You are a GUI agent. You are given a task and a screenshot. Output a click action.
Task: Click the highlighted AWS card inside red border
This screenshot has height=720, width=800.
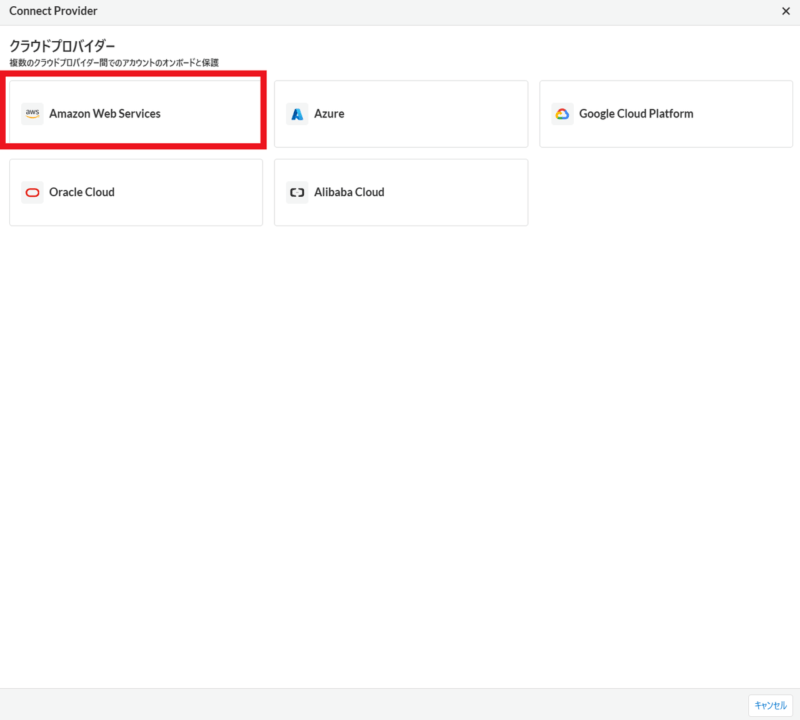coord(135,113)
